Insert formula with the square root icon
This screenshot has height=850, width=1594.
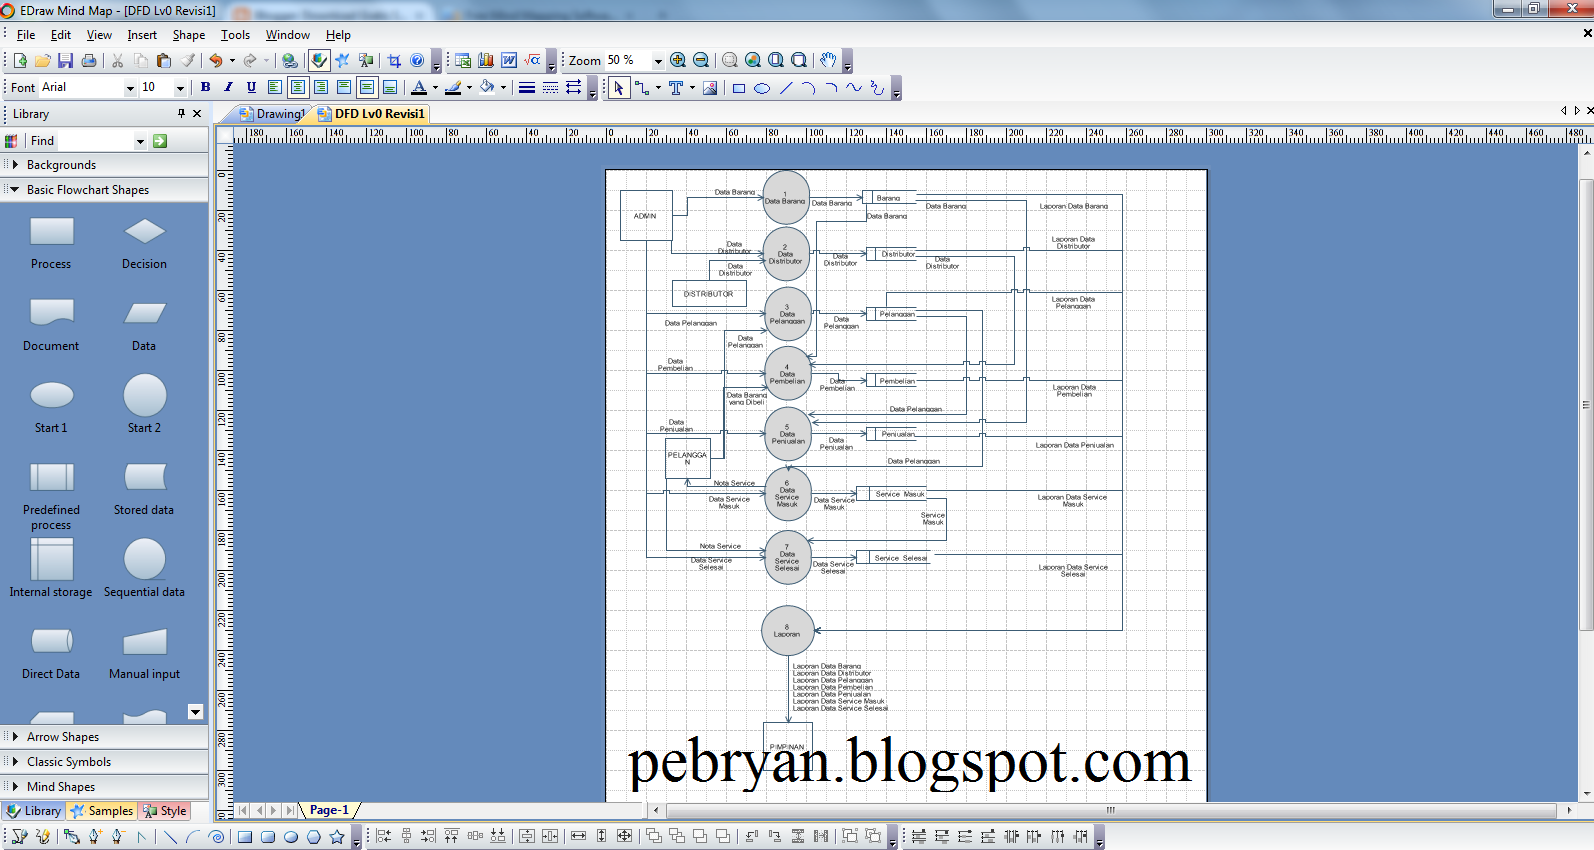532,61
